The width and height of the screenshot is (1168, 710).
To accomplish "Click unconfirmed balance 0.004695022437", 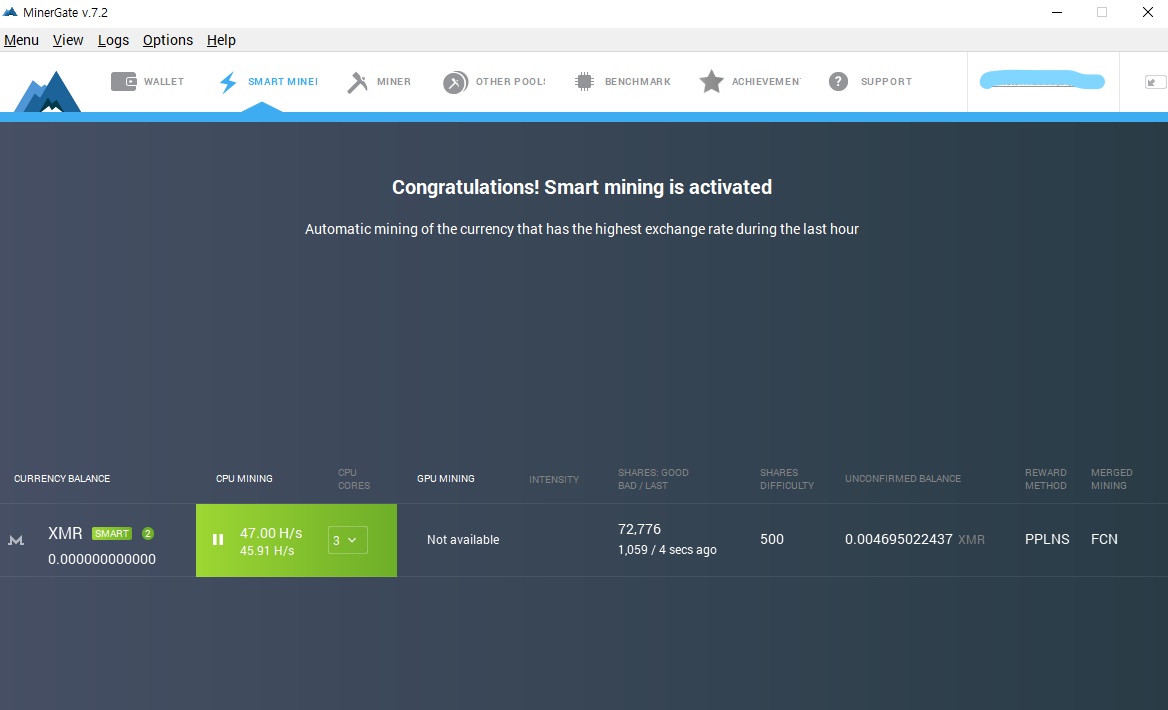I will [x=898, y=539].
